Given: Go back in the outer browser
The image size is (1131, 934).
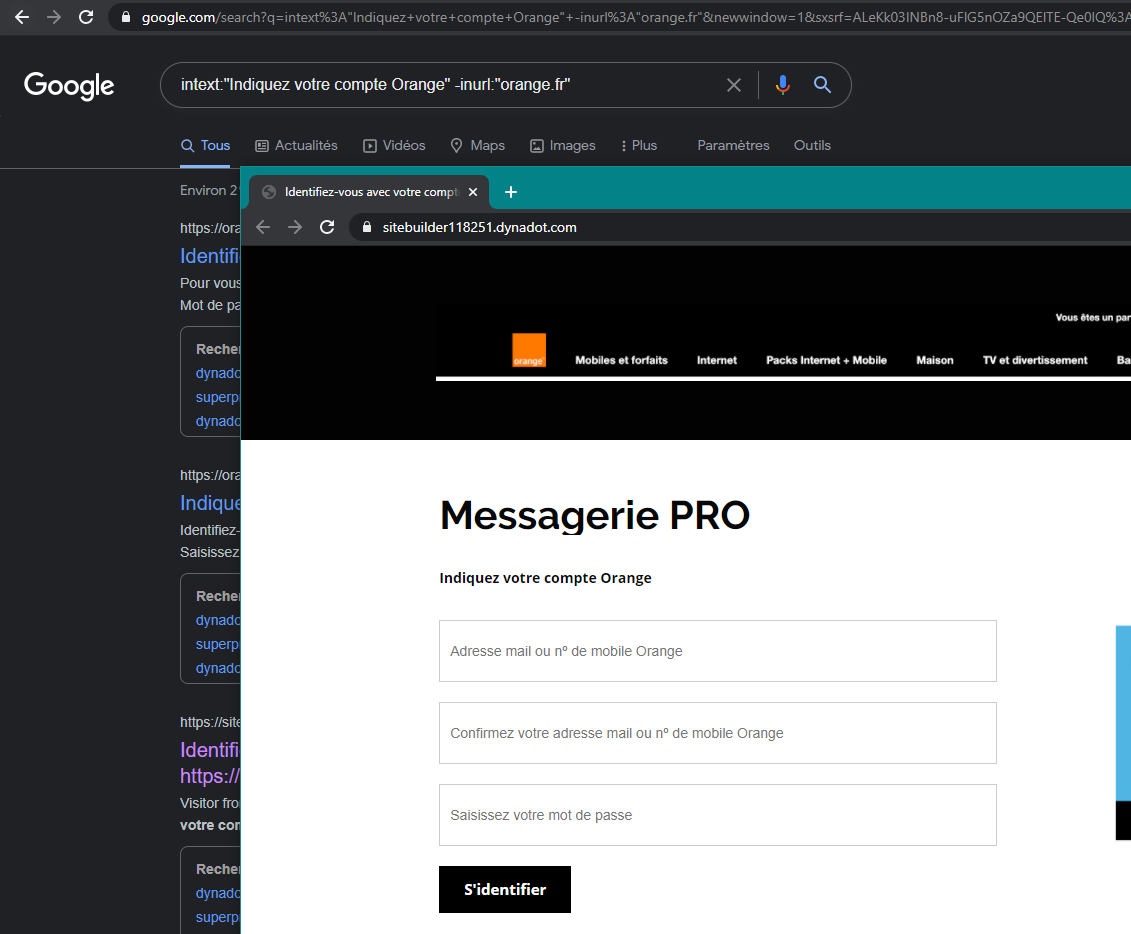Looking at the screenshot, I should coord(22,17).
